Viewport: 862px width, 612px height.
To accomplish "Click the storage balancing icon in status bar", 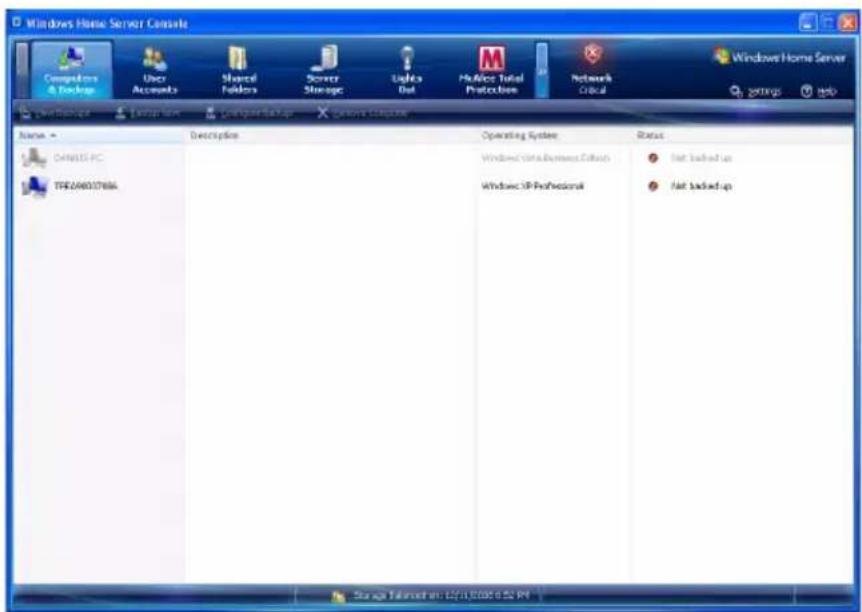I will [x=339, y=596].
